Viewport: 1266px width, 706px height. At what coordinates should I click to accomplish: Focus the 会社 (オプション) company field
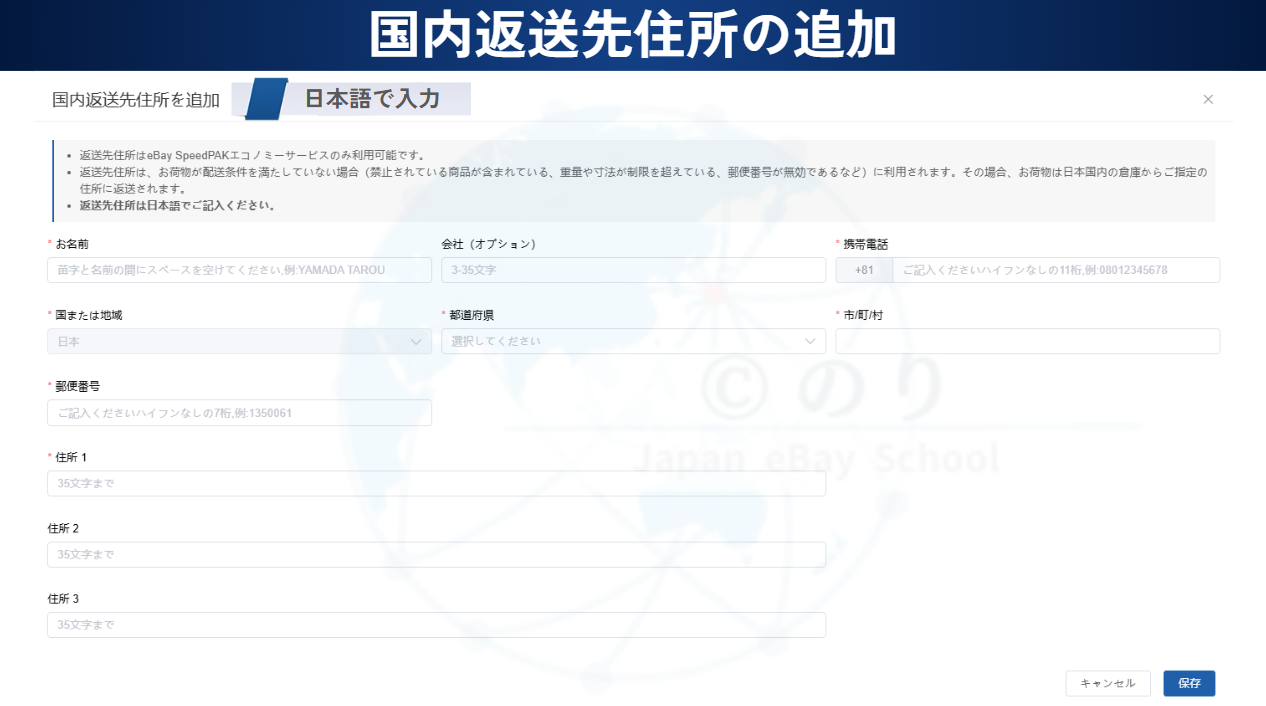(633, 270)
